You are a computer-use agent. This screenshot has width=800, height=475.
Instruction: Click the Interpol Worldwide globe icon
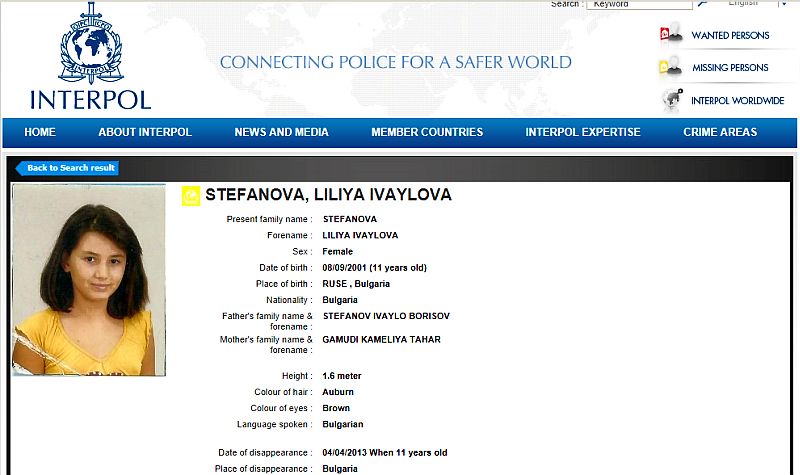point(672,100)
